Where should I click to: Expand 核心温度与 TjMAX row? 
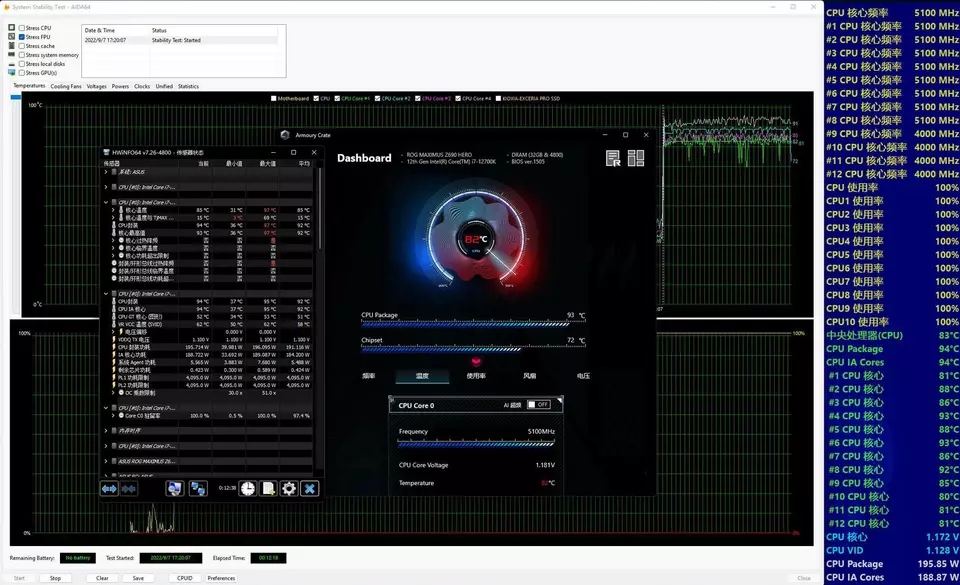pyautogui.click(x=113, y=217)
